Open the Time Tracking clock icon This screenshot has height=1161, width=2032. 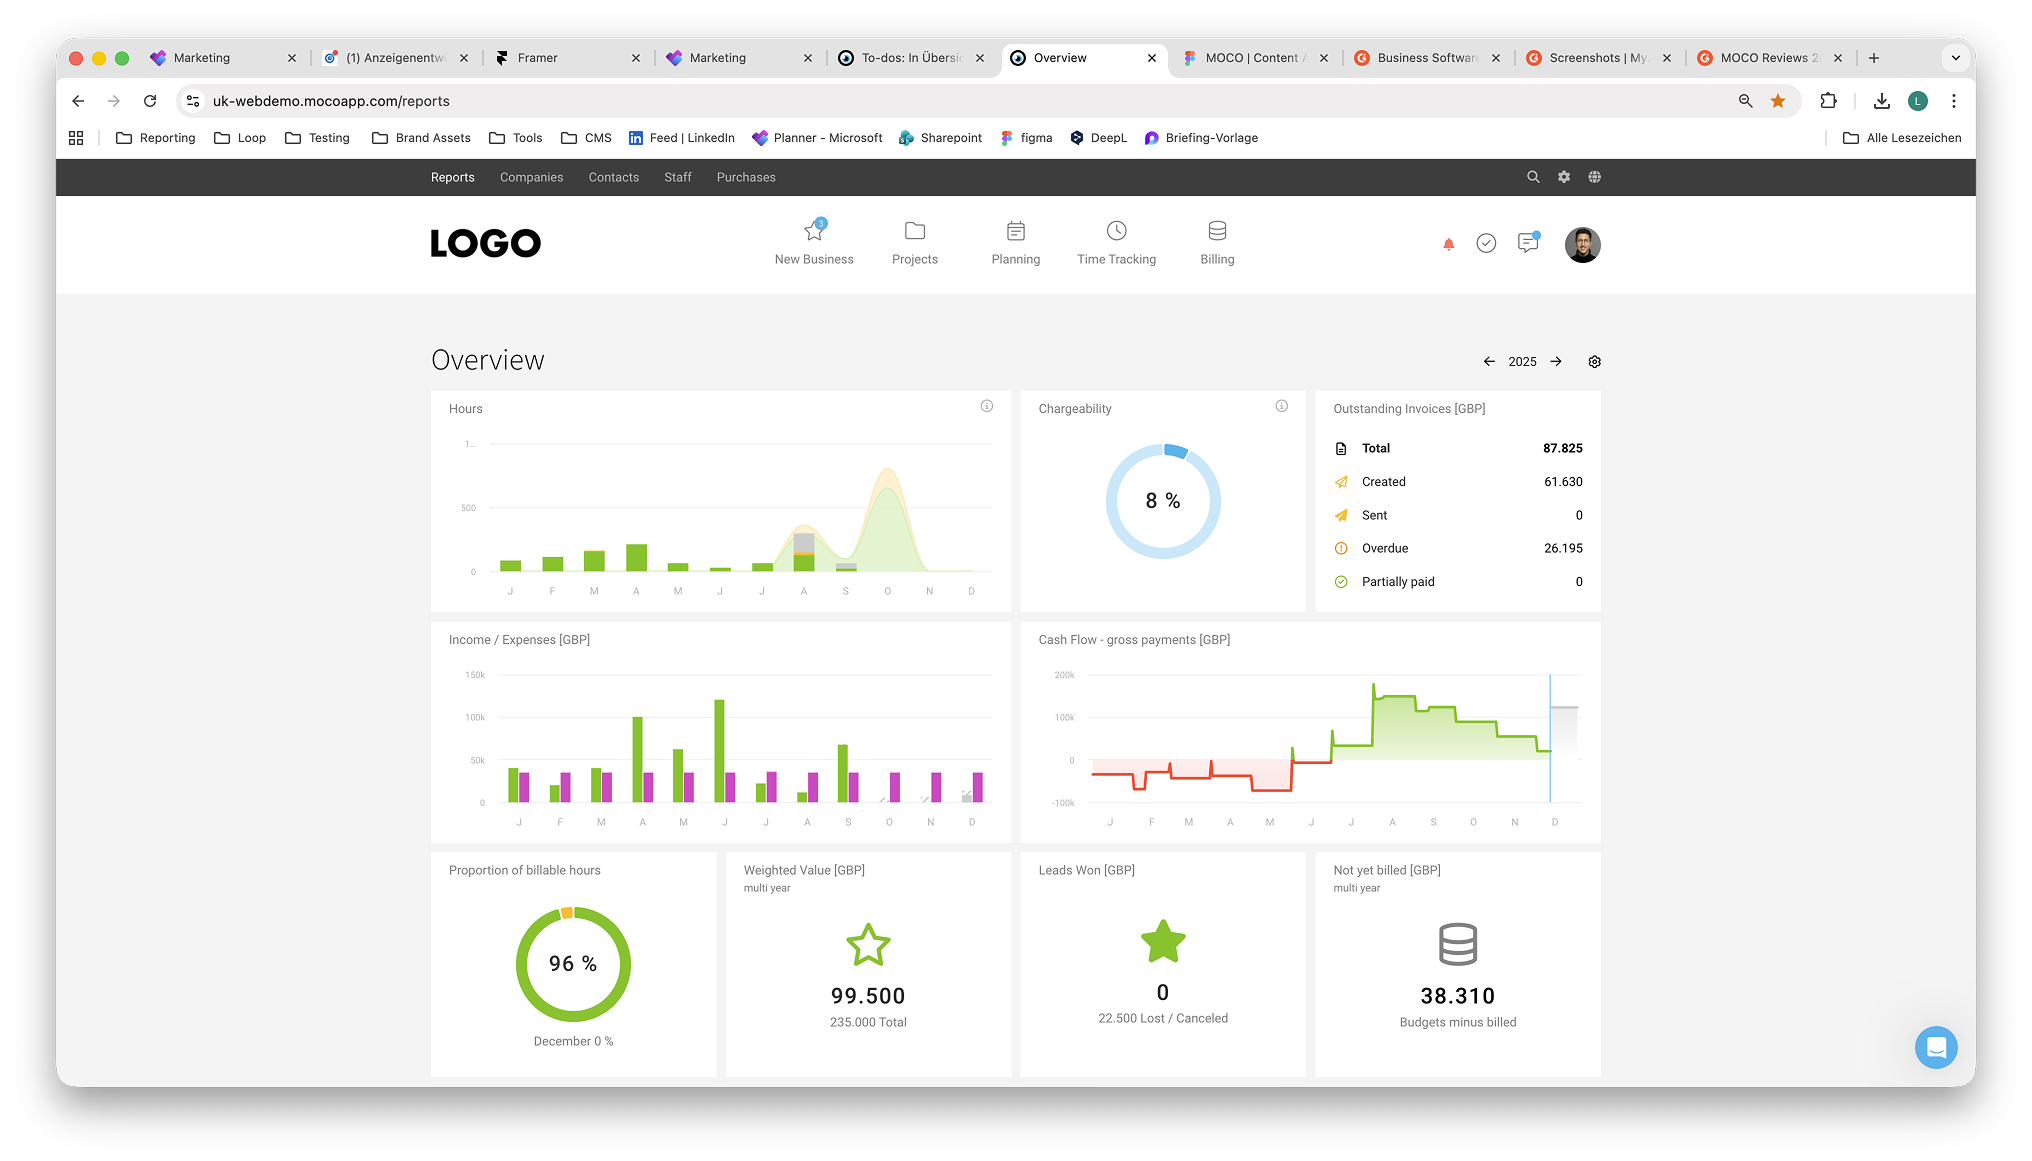click(1116, 232)
